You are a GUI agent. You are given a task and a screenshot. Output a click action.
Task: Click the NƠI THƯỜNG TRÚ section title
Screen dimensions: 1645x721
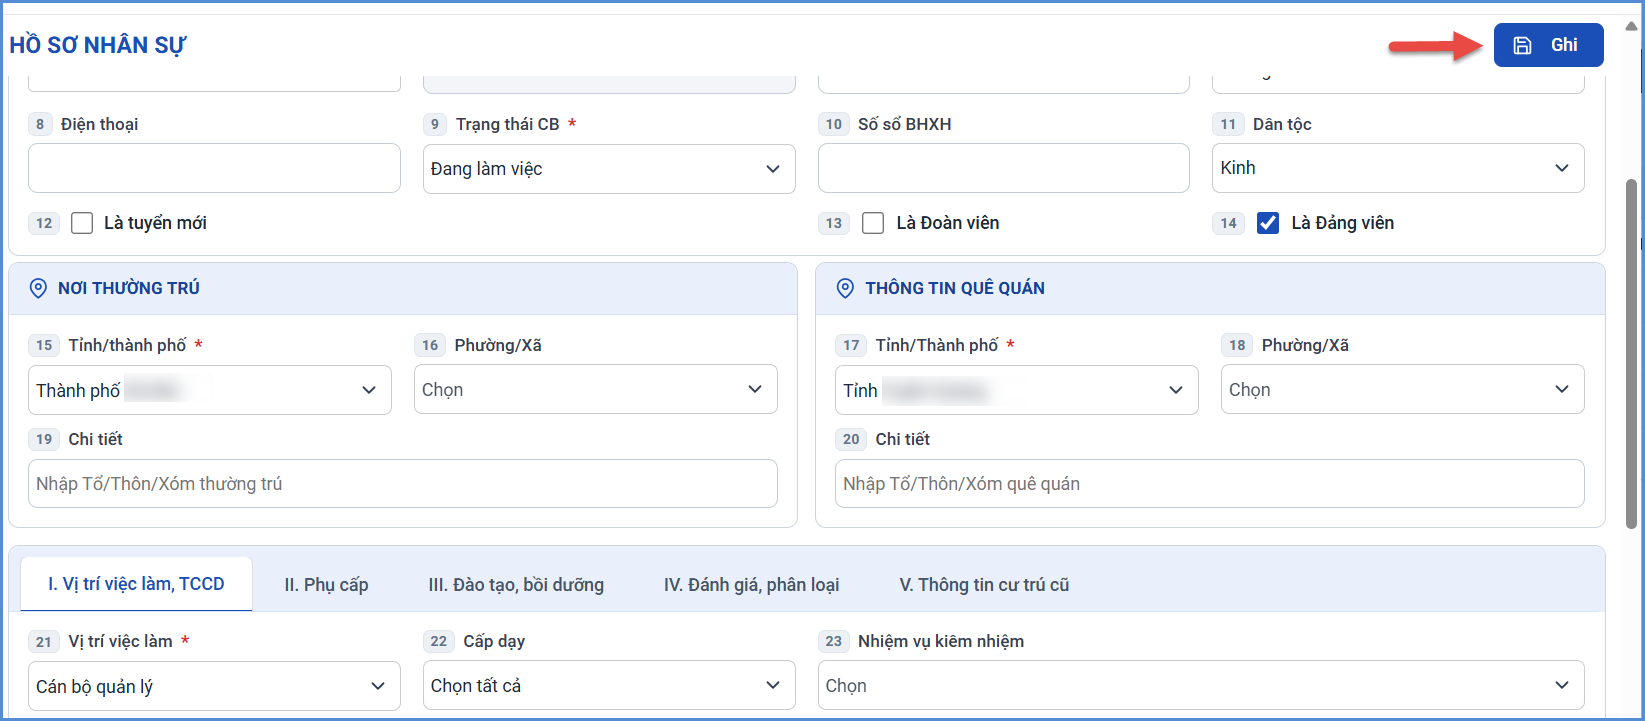(129, 288)
